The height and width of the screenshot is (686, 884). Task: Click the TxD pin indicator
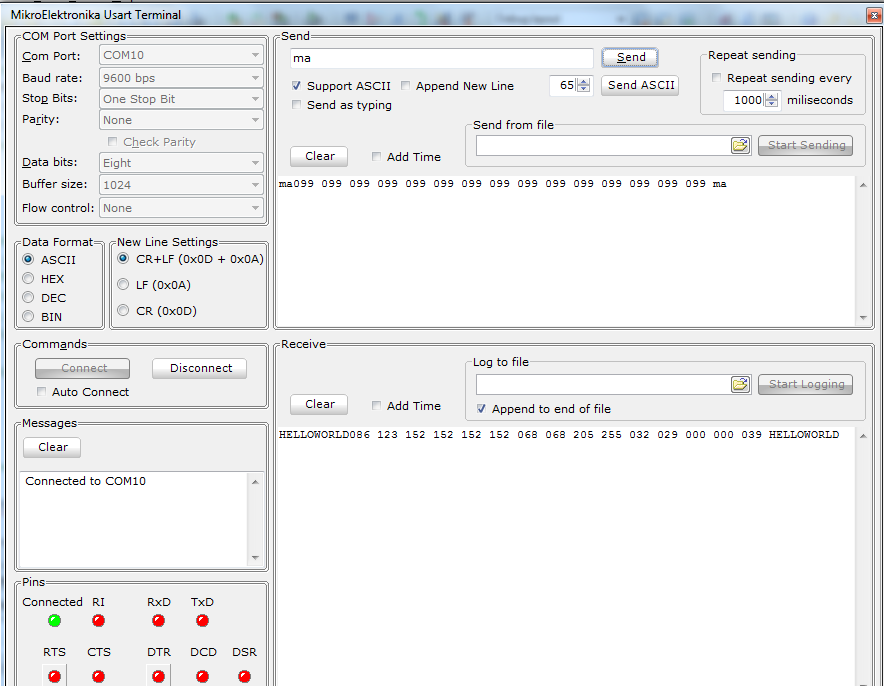[202, 621]
